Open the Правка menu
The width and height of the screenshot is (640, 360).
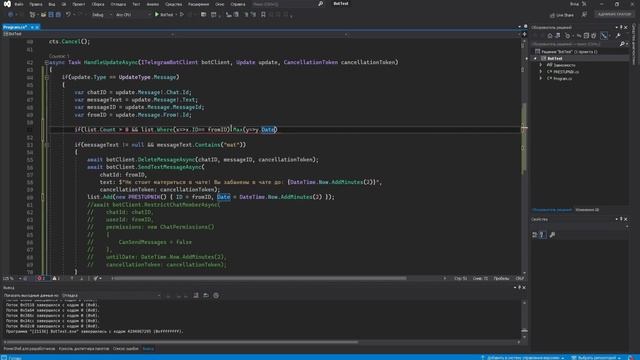(x=36, y=4)
